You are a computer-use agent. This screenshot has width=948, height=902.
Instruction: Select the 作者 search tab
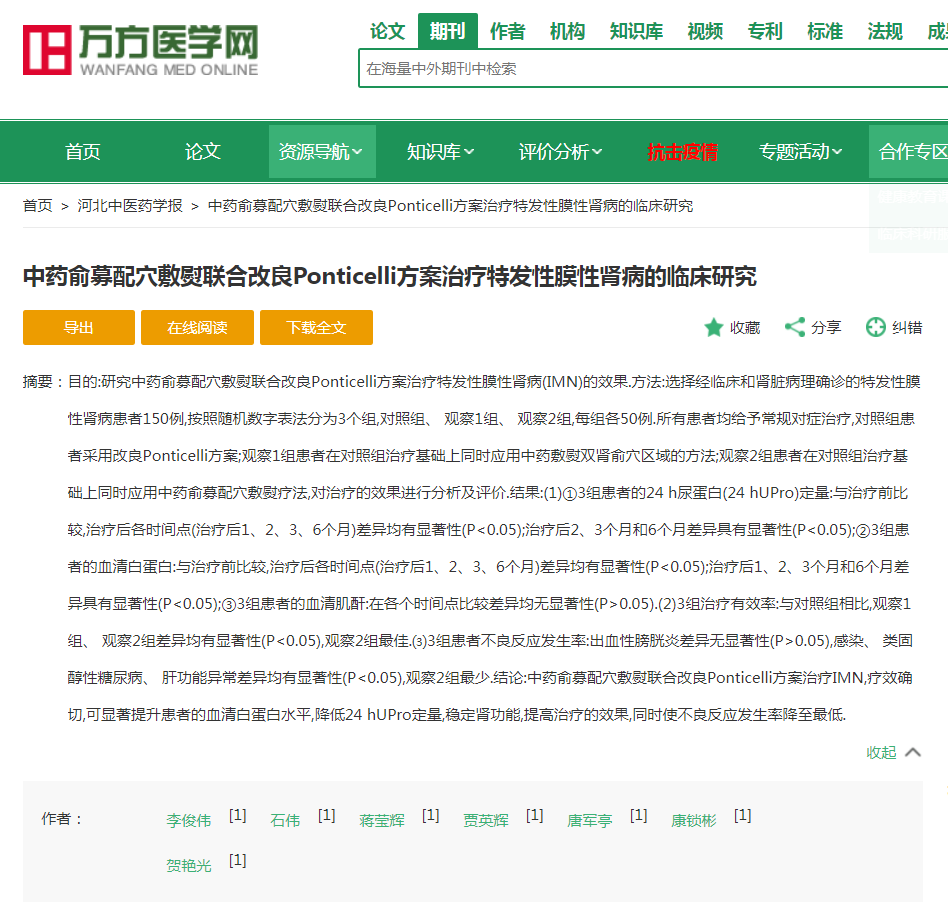pyautogui.click(x=508, y=31)
